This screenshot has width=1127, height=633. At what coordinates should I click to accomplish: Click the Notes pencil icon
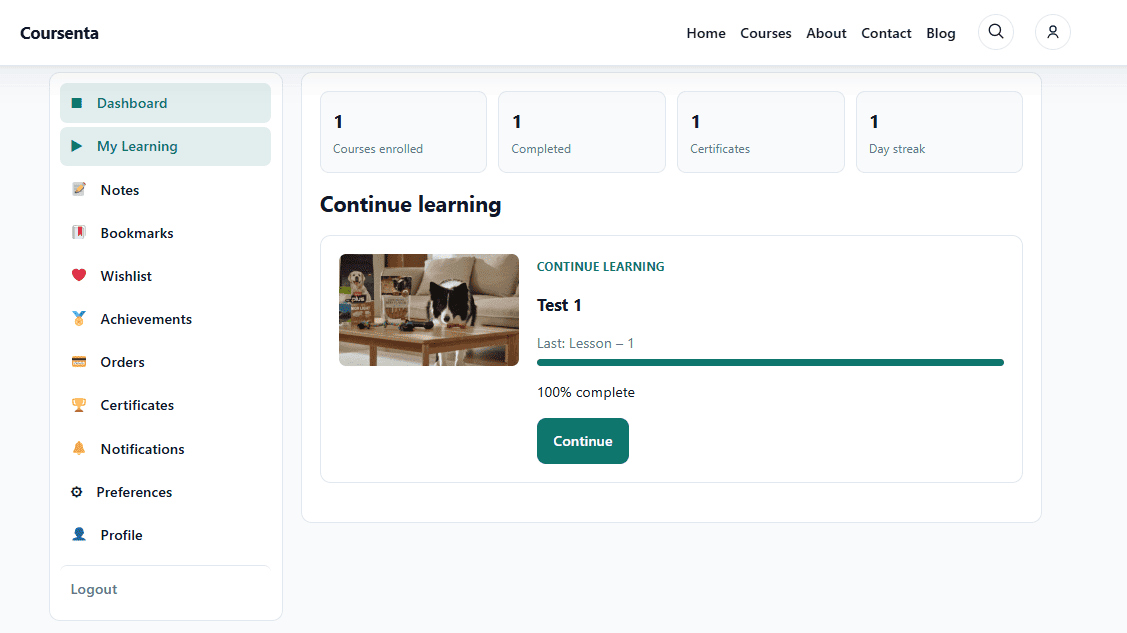(x=79, y=189)
